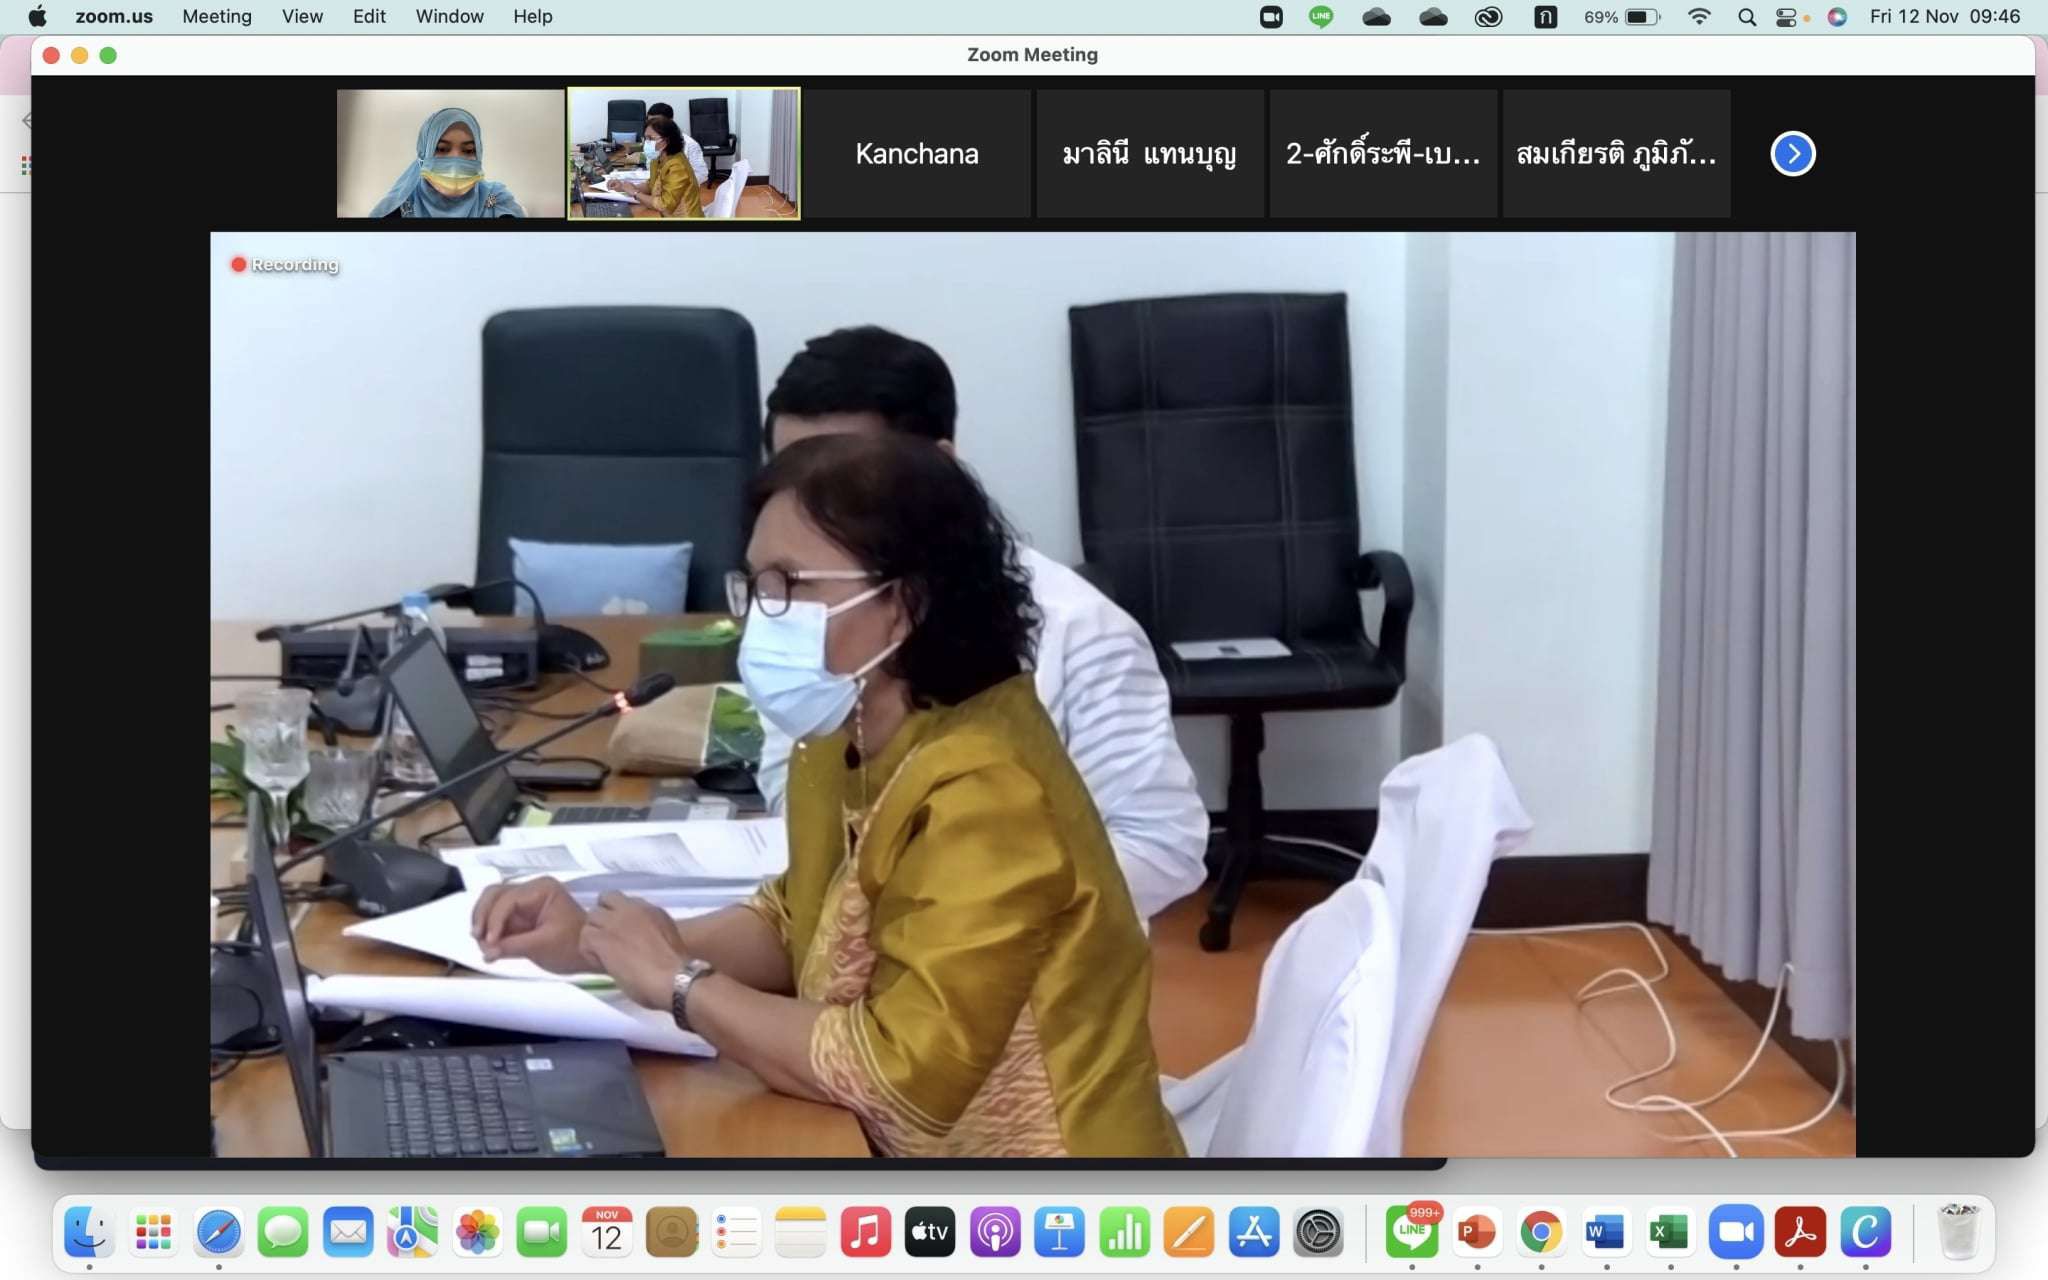Launch PowerPoint from the Dock
2048x1280 pixels.
[1476, 1232]
